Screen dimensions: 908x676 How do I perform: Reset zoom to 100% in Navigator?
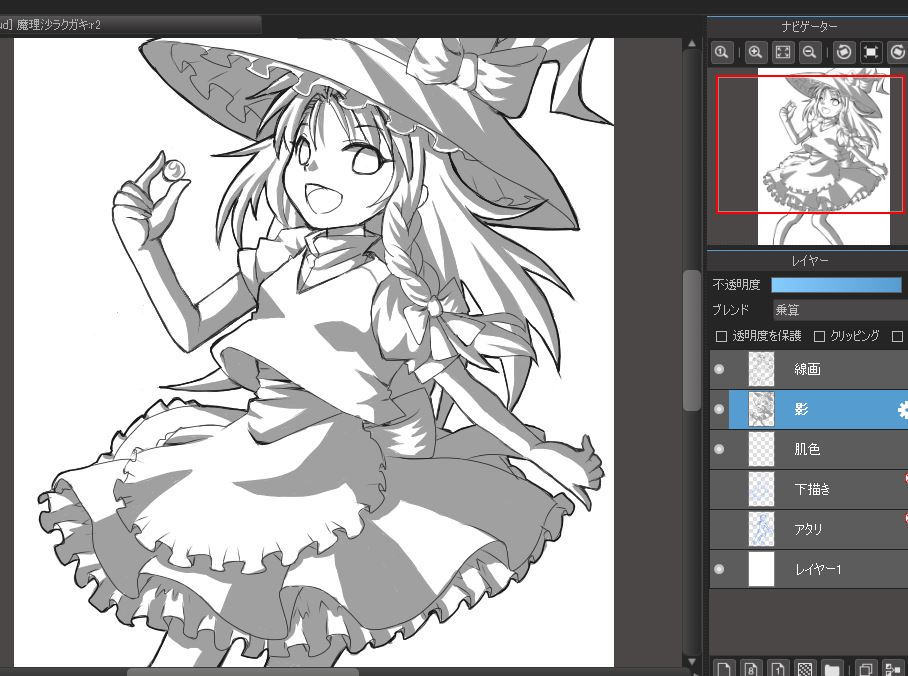pos(722,52)
